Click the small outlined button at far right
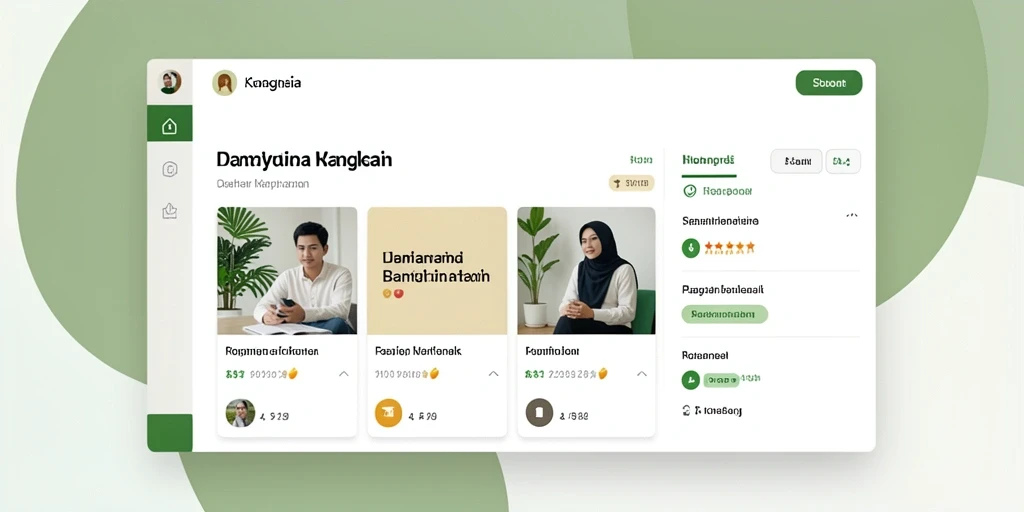 pyautogui.click(x=842, y=161)
